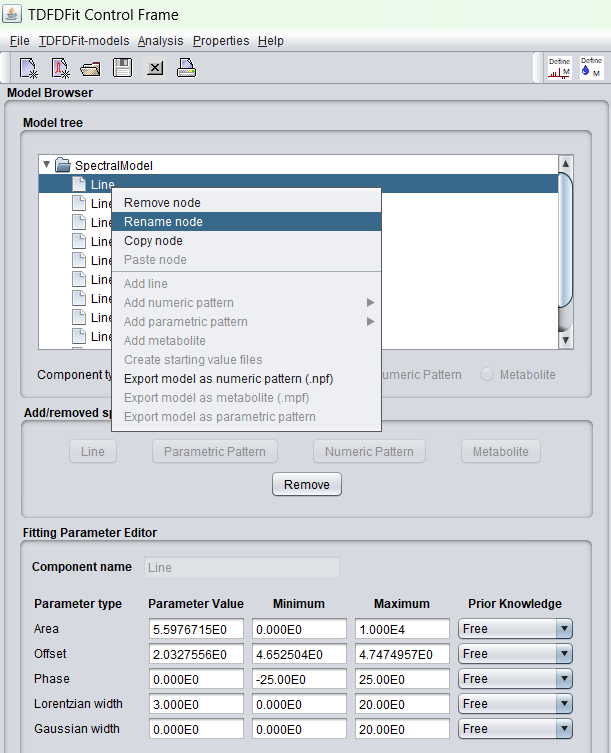Click the Lorentzian width maximum field
This screenshot has width=611, height=753.
(402, 704)
